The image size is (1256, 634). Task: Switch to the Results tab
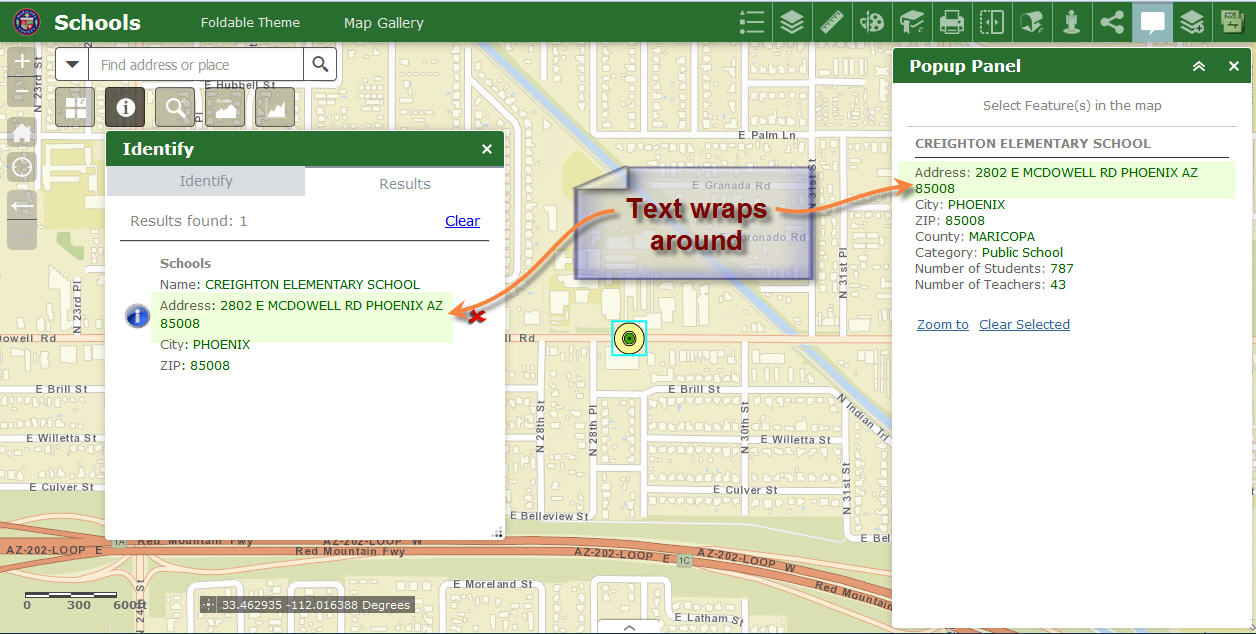[405, 184]
